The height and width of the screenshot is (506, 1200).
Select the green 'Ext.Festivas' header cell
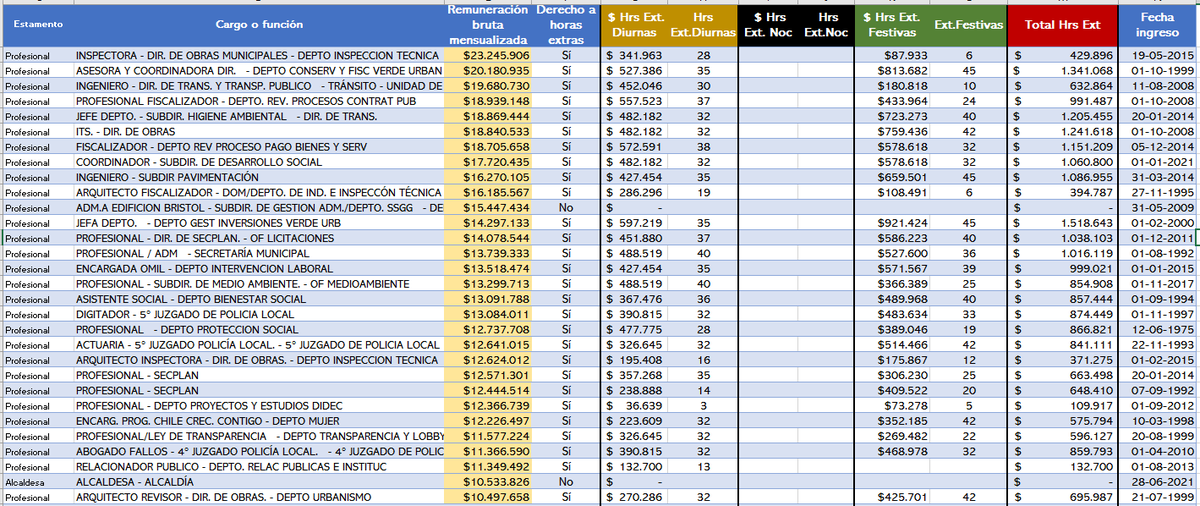pyautogui.click(x=968, y=25)
